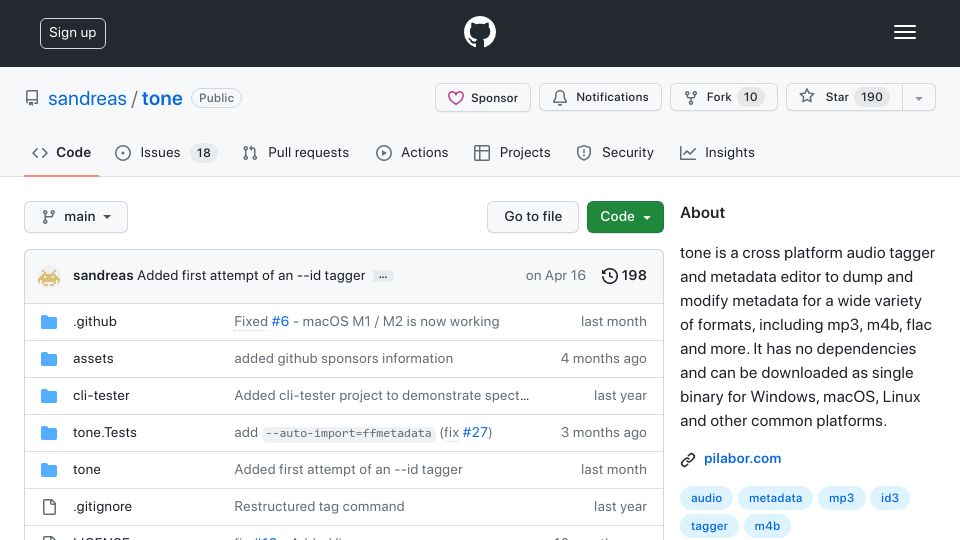Image resolution: width=960 pixels, height=540 pixels.
Task: Click the fork count badge 10
Action: point(751,97)
